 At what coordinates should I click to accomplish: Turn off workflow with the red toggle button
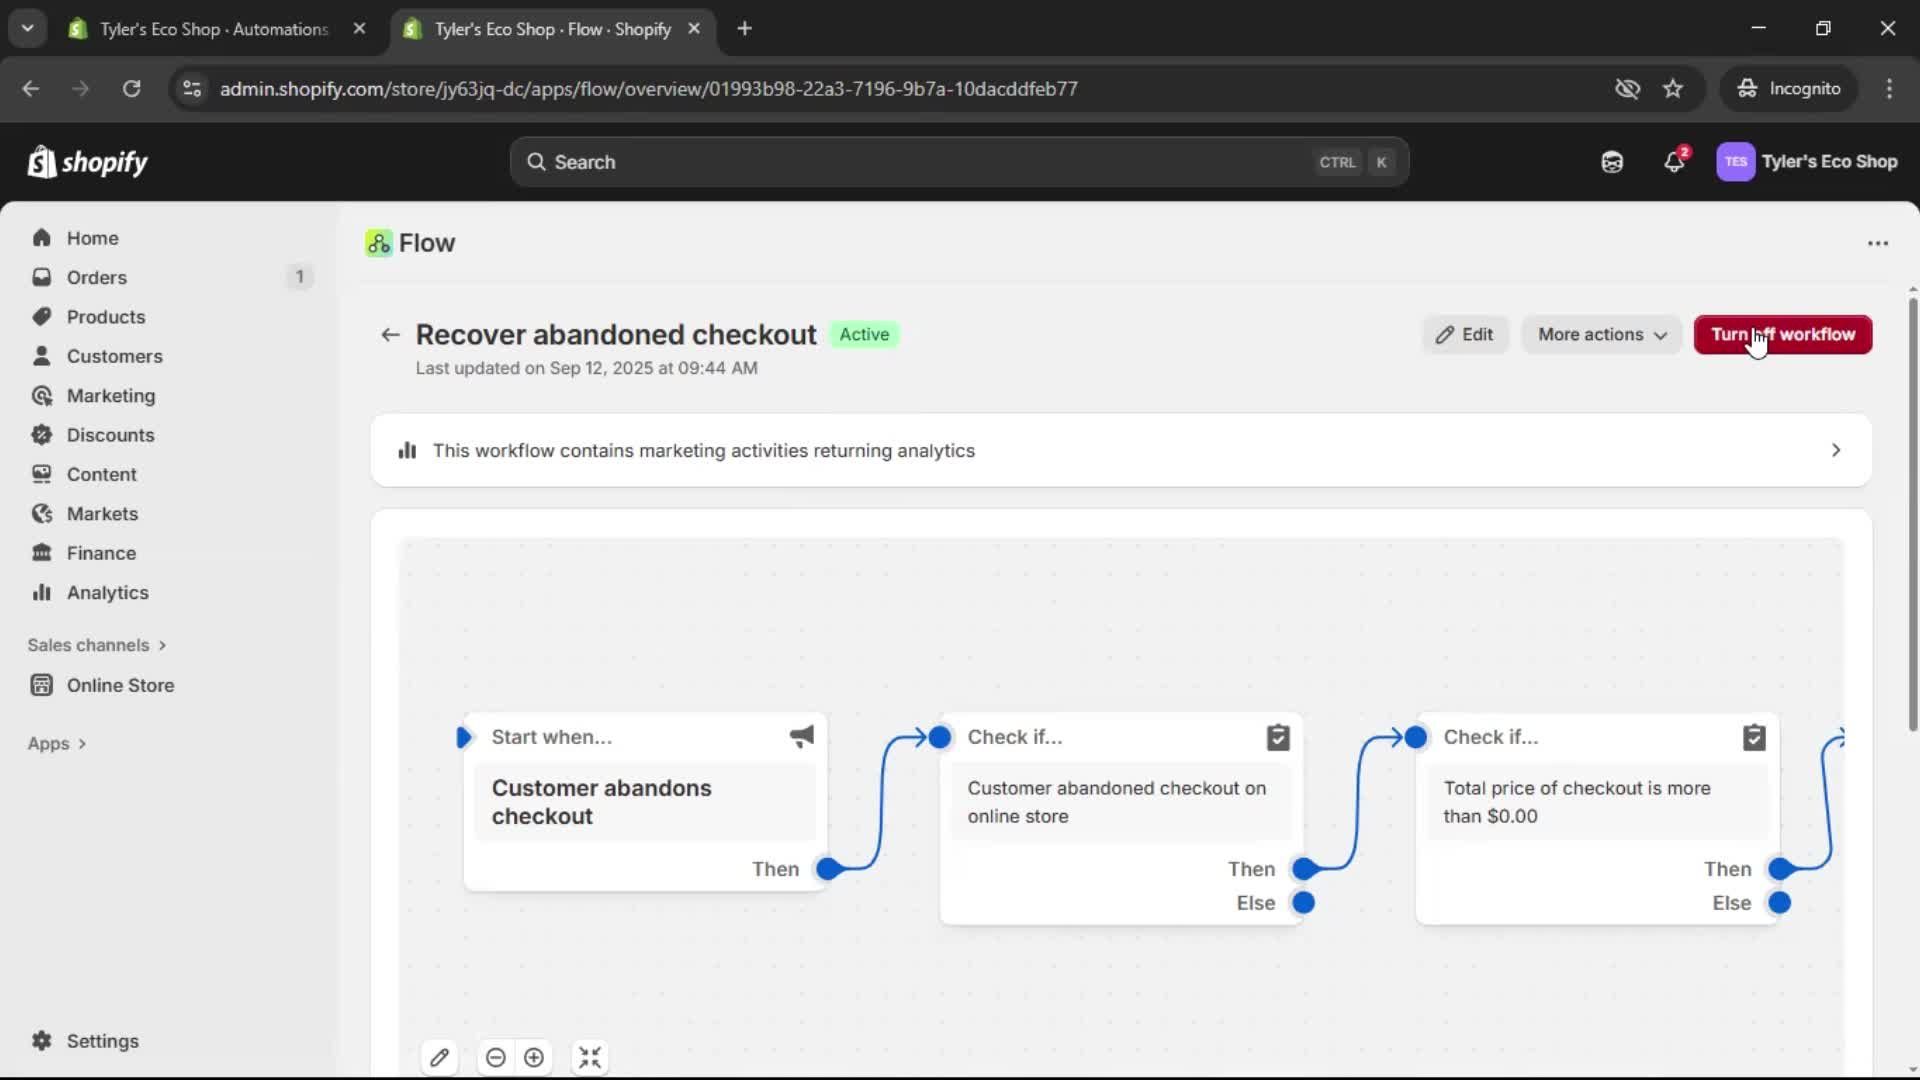(x=1782, y=334)
